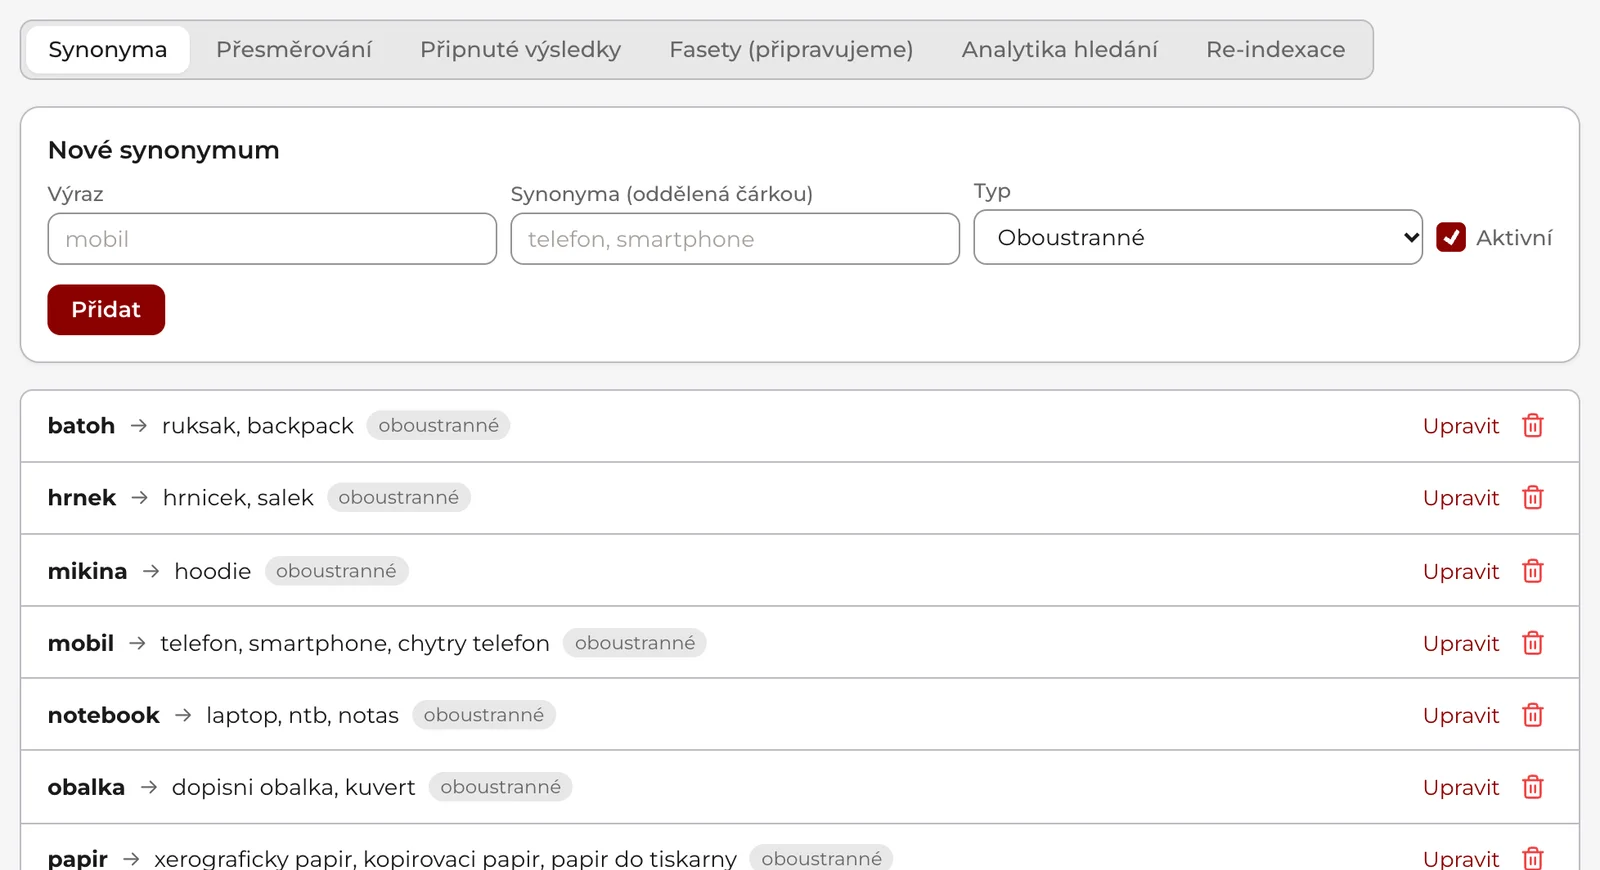Screen dimensions: 1600x870
Task: Click the synonyms "telefon, smartphone, chytry telefon"
Action: coord(355,643)
